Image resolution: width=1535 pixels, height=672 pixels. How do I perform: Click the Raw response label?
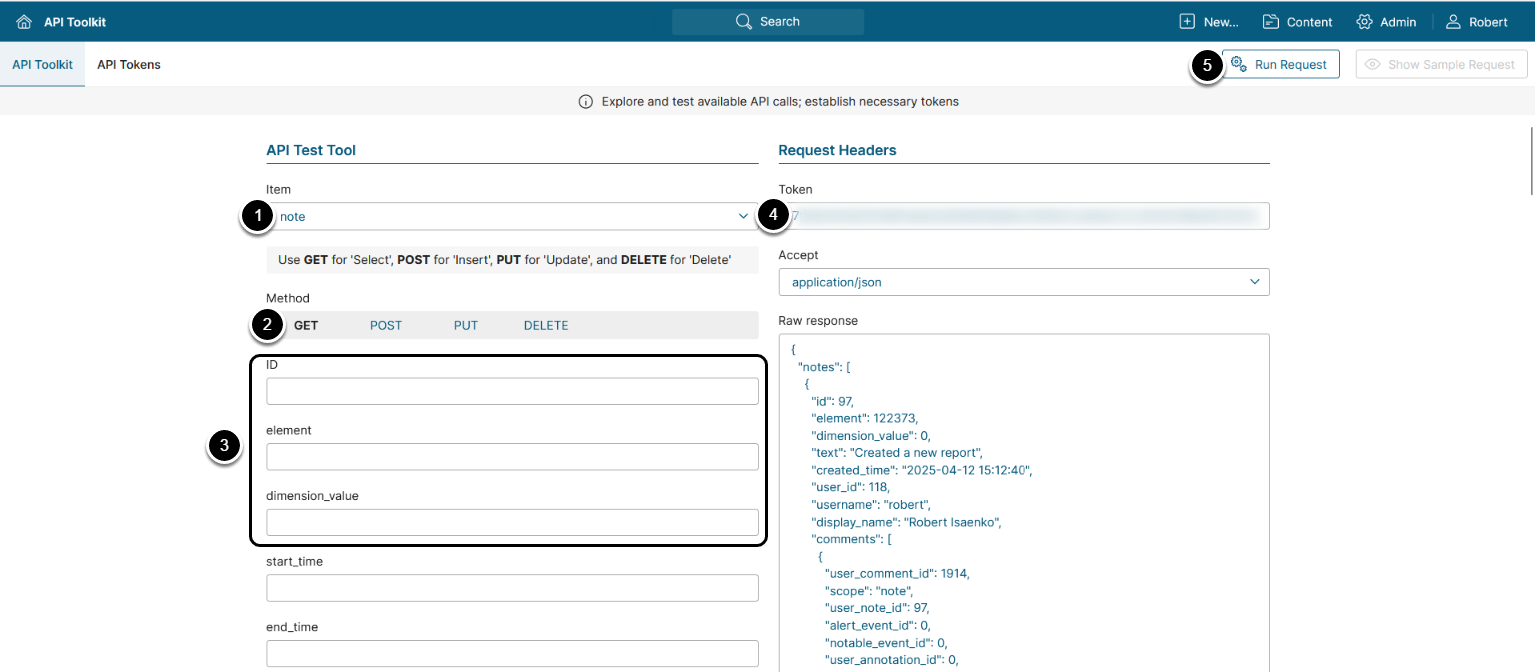click(x=818, y=321)
